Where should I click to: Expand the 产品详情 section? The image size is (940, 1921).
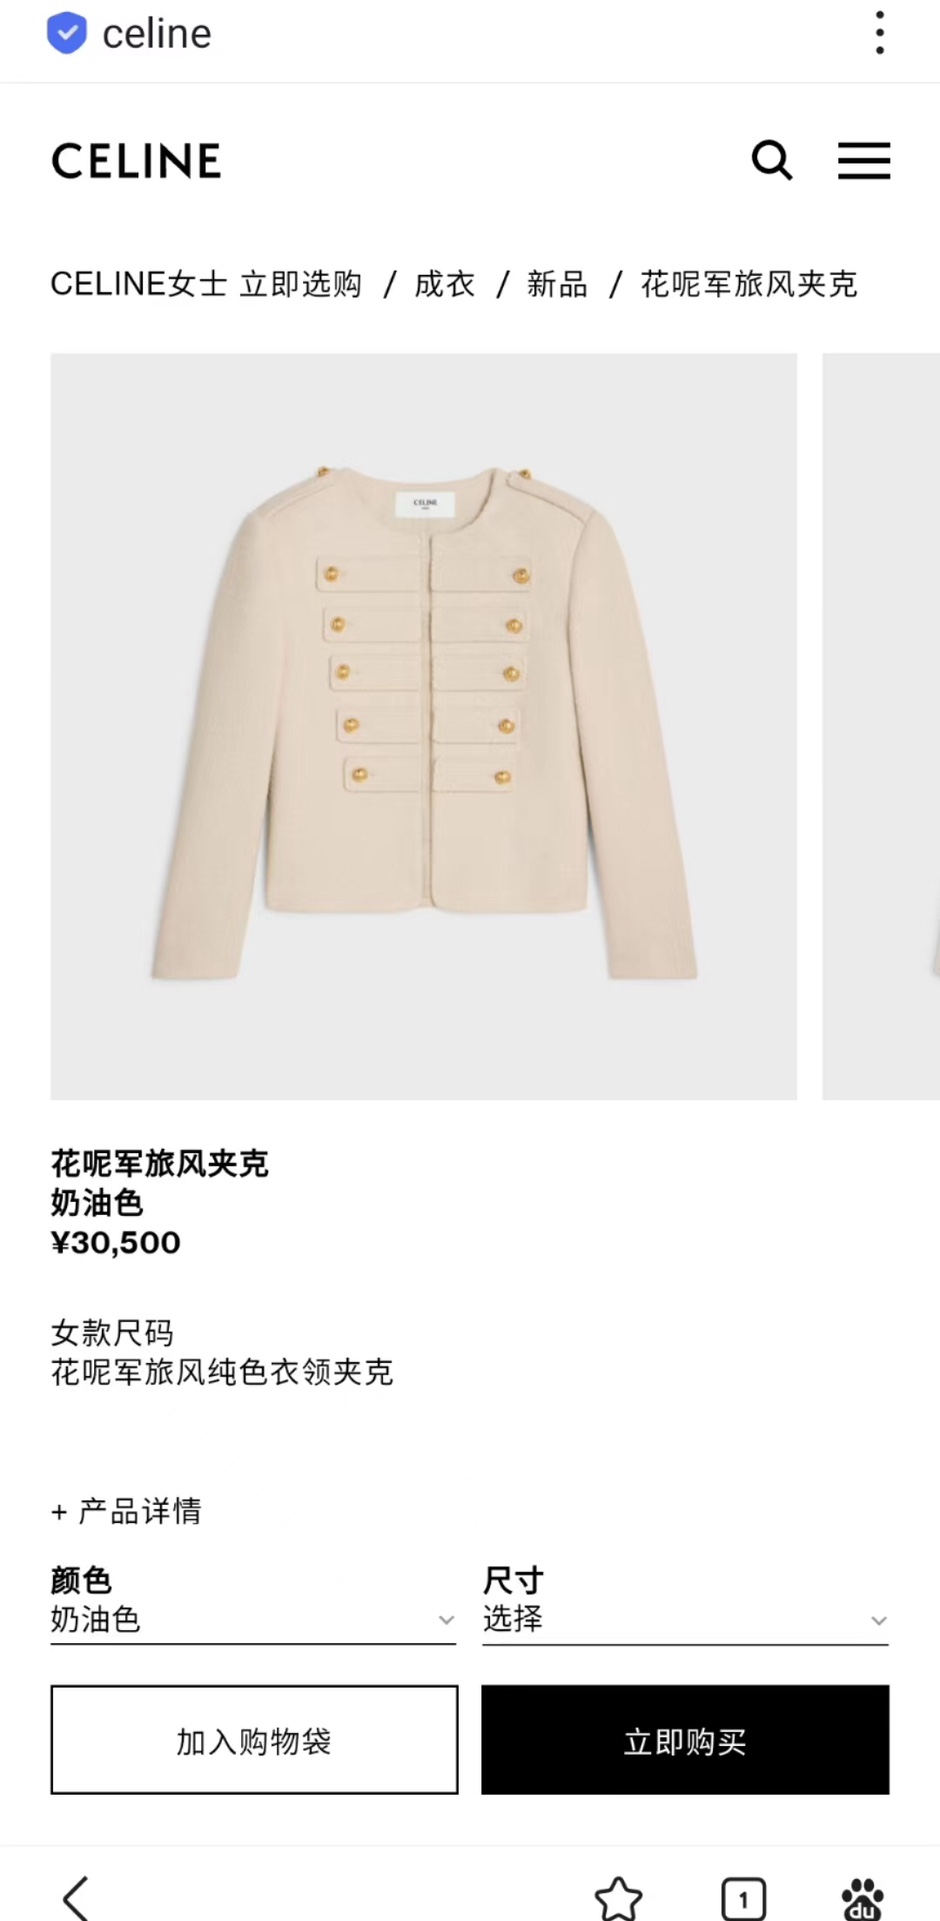(x=126, y=1511)
